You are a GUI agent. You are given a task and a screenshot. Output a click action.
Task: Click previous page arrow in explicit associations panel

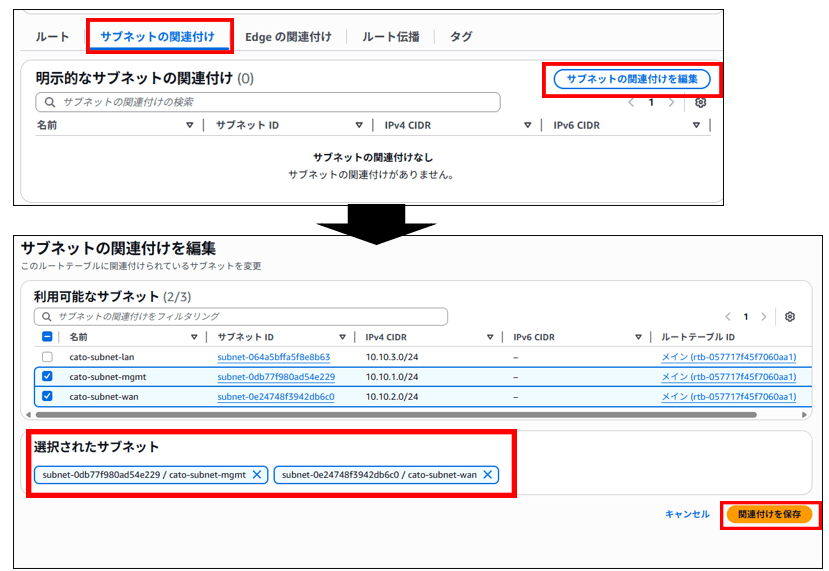pyautogui.click(x=631, y=102)
